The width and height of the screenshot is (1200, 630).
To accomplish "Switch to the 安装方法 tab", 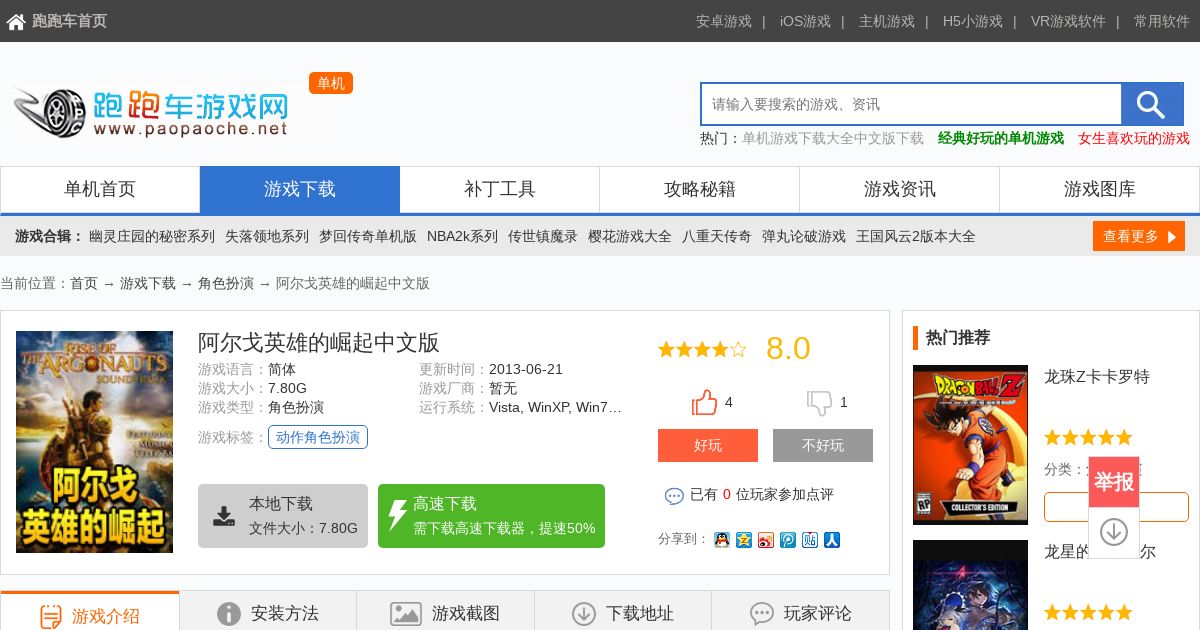I will [x=268, y=611].
